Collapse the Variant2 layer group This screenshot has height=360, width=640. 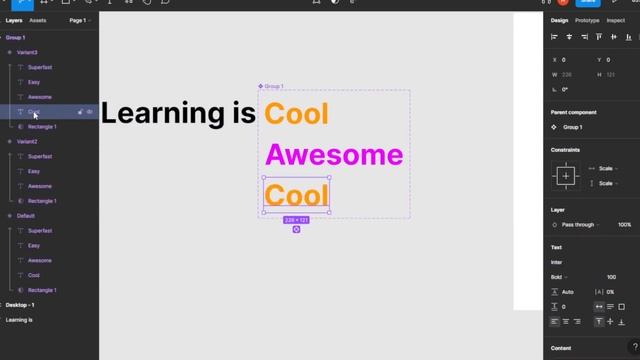(9, 142)
